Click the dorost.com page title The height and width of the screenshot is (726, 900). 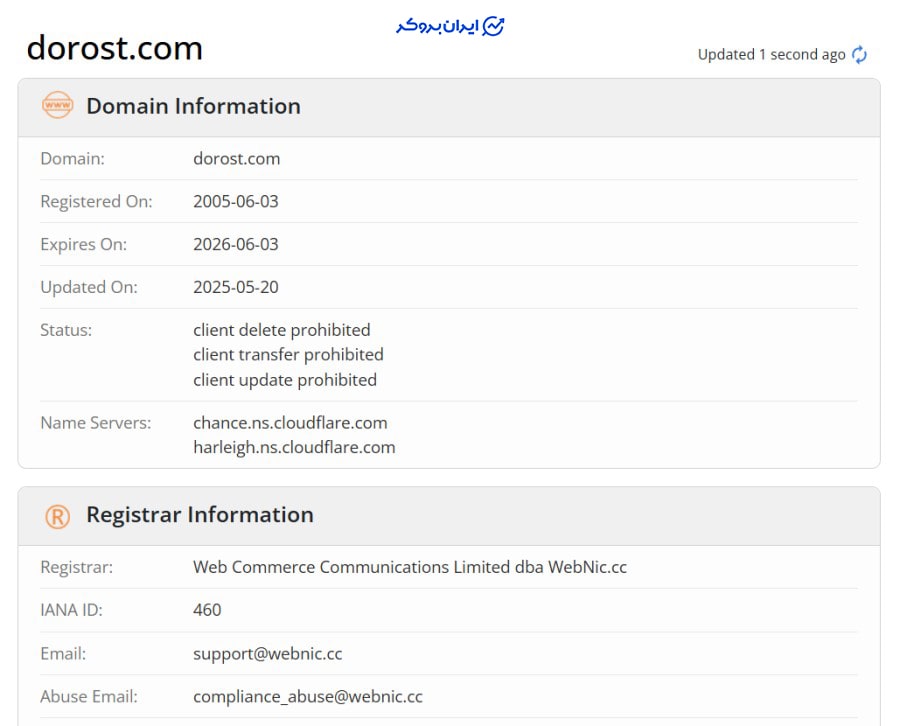[114, 48]
